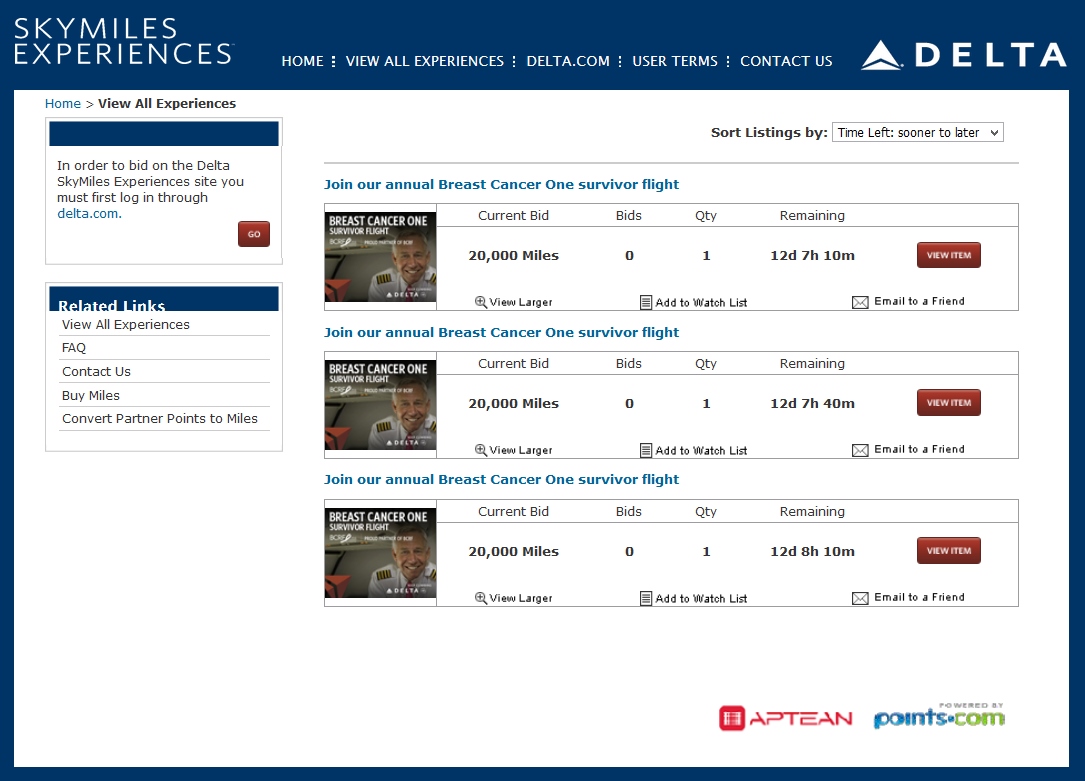Open the FAQ related link
Screen dimensions: 1085x781
(74, 348)
